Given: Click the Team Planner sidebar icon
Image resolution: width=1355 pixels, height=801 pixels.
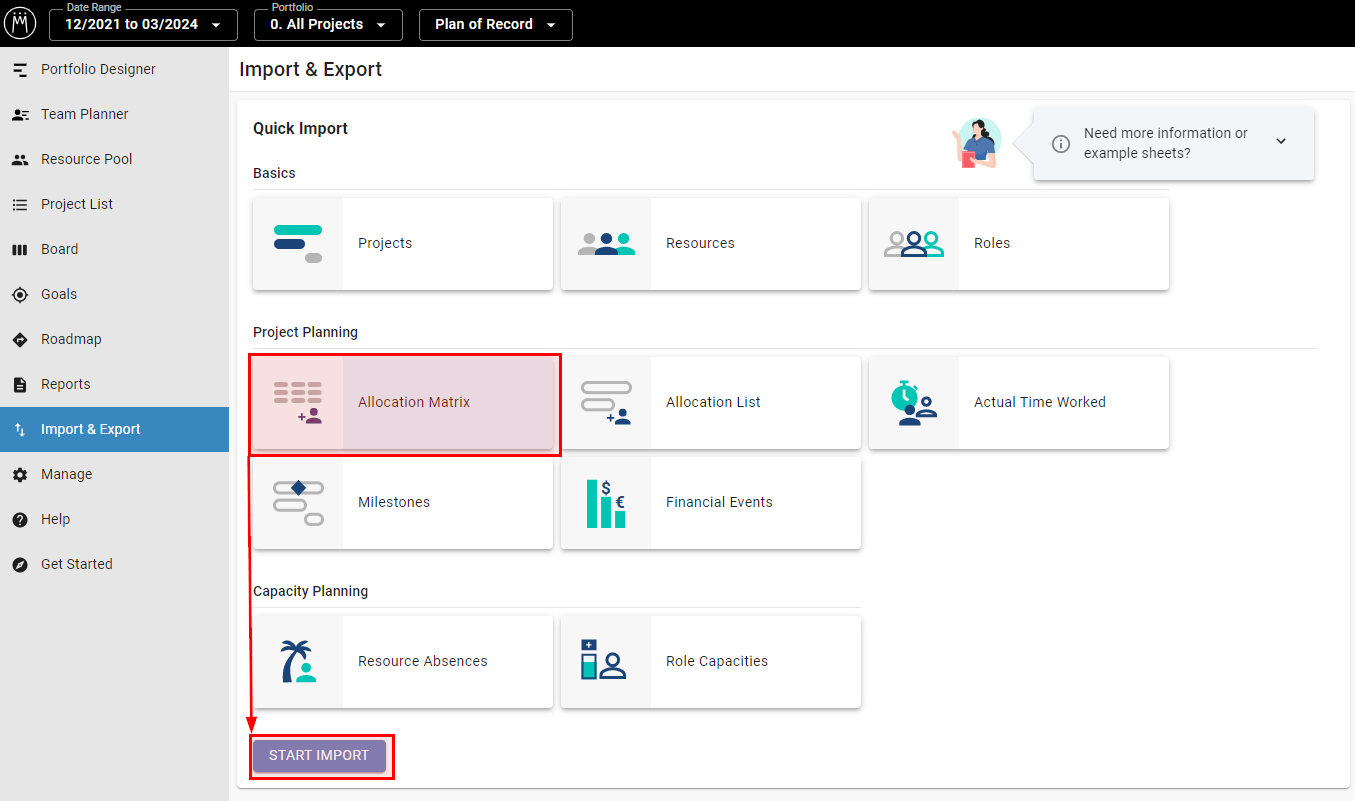Looking at the screenshot, I should point(20,114).
